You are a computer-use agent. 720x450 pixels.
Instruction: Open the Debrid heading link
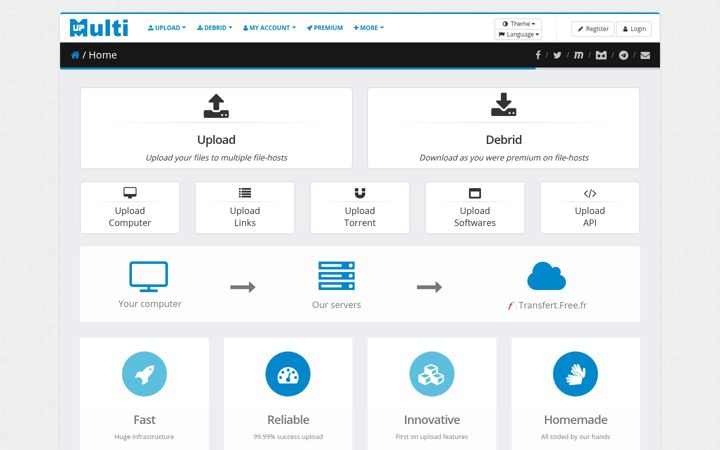[504, 140]
